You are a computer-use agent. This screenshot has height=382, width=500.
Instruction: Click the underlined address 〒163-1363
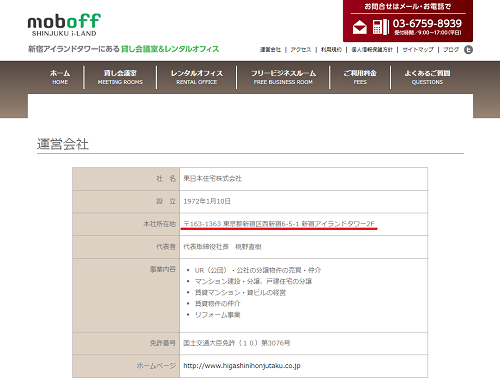pos(279,224)
